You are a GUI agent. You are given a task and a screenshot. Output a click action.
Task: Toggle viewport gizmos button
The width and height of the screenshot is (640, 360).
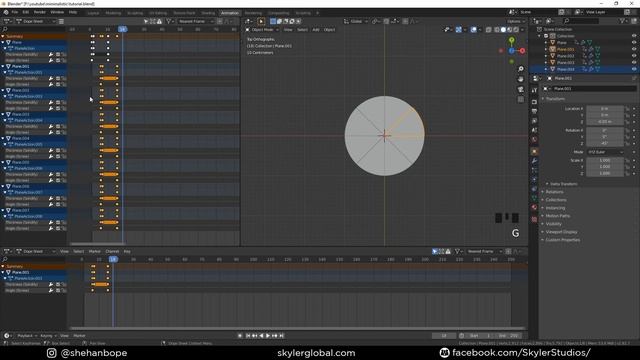pyautogui.click(x=459, y=30)
